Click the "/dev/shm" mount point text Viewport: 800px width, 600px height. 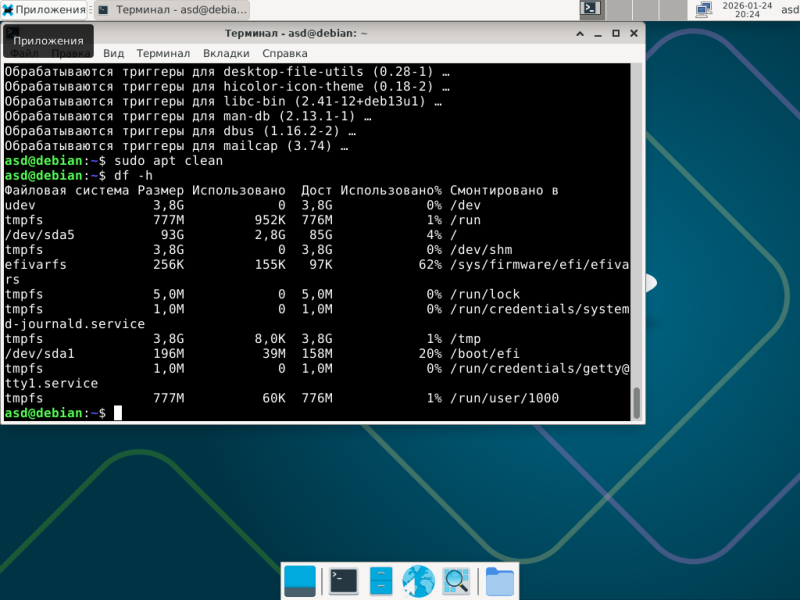(x=481, y=250)
